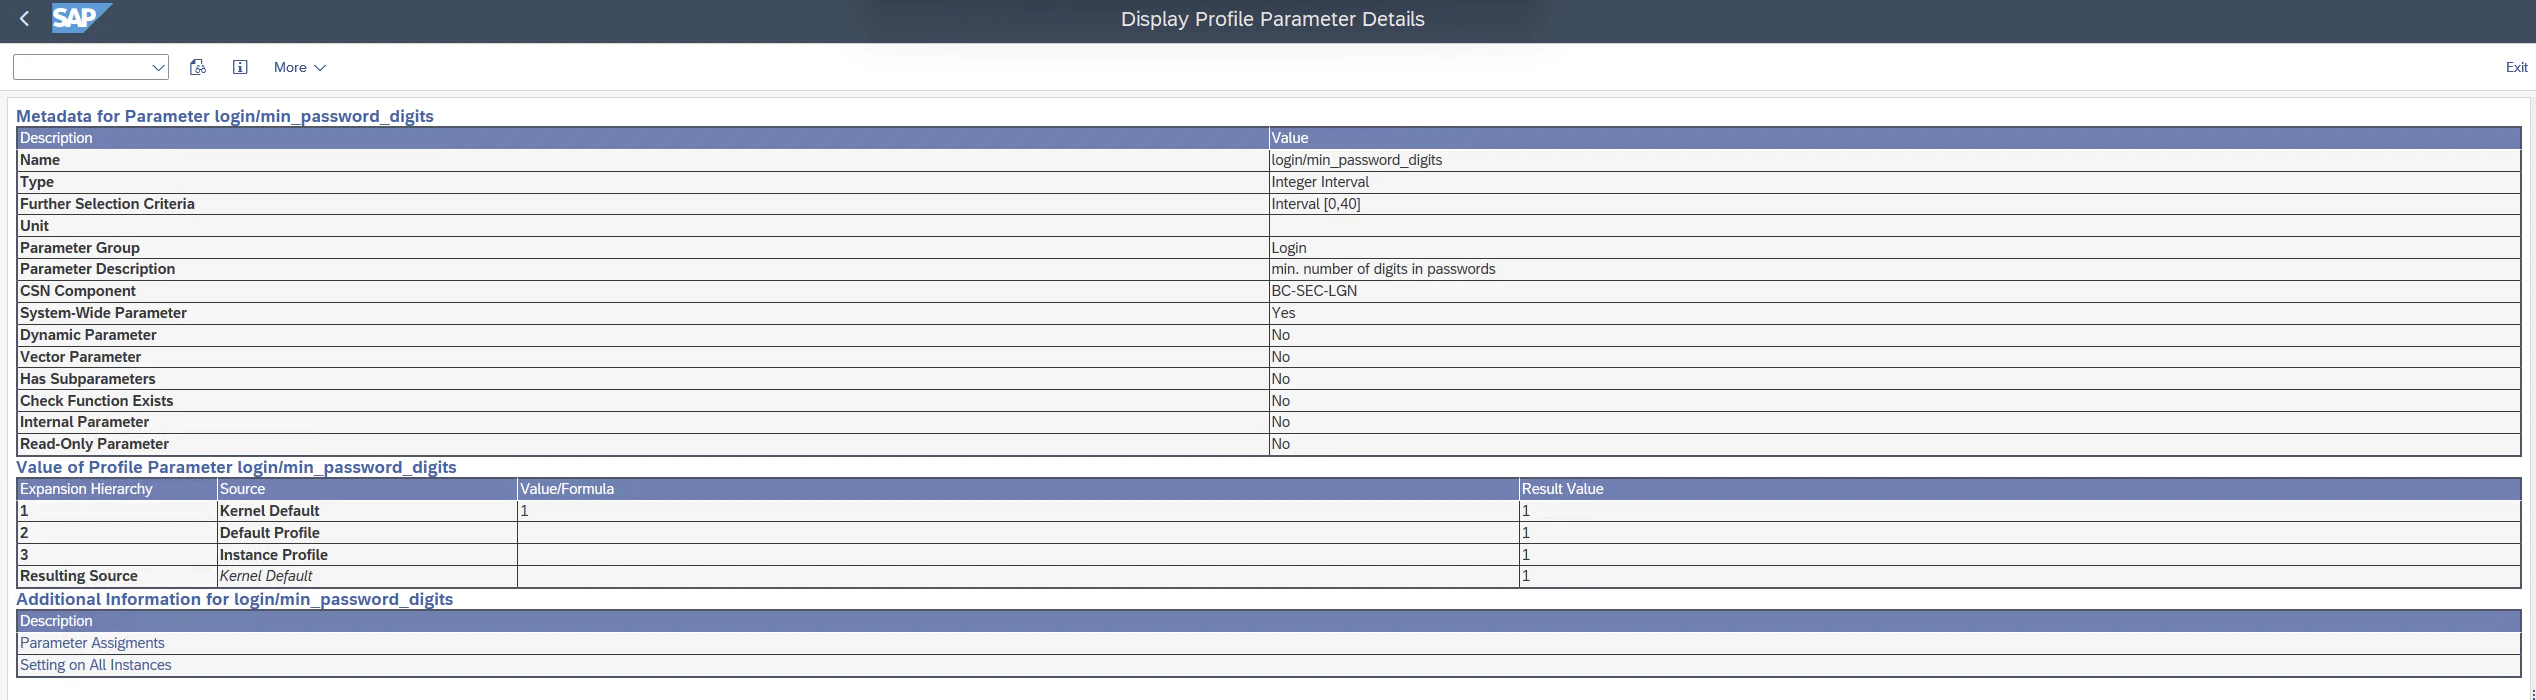The image size is (2536, 700).
Task: Click the Dynamic Parameter value No
Action: [1280, 335]
